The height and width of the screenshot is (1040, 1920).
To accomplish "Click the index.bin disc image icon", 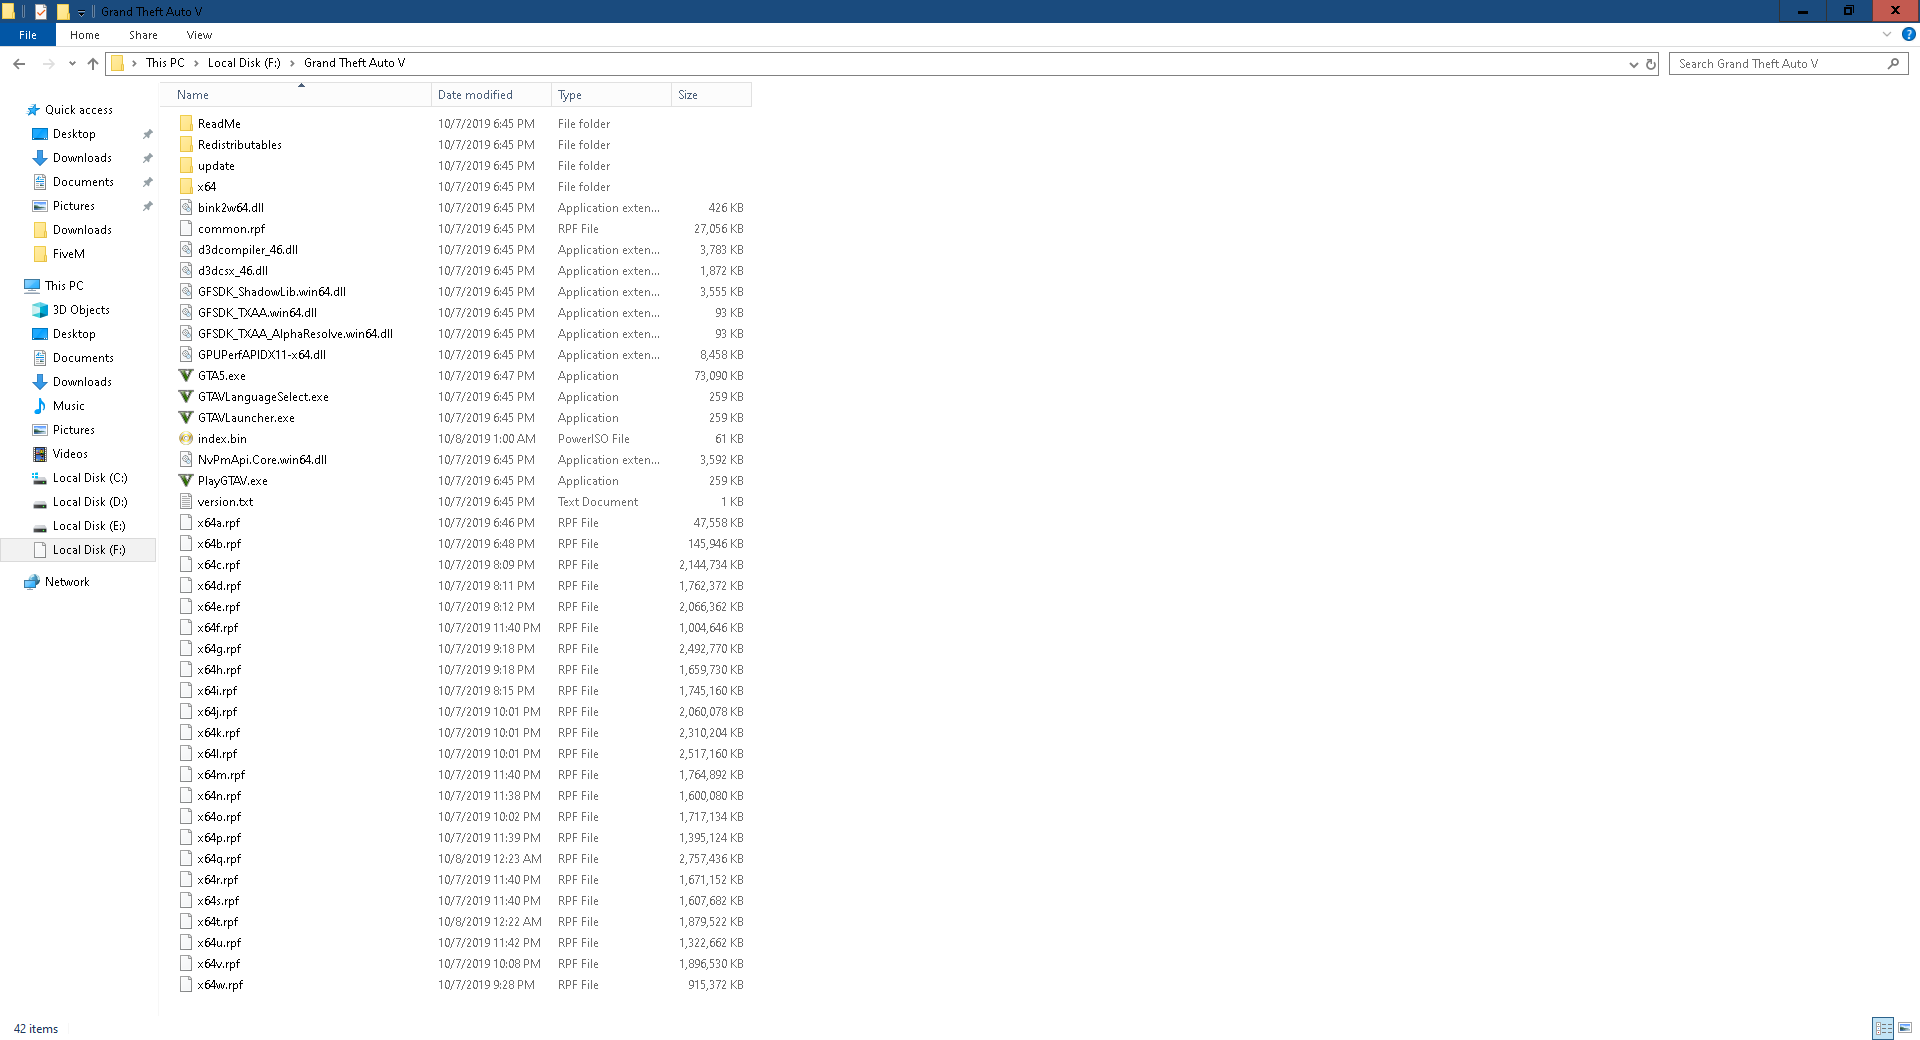I will tap(186, 439).
